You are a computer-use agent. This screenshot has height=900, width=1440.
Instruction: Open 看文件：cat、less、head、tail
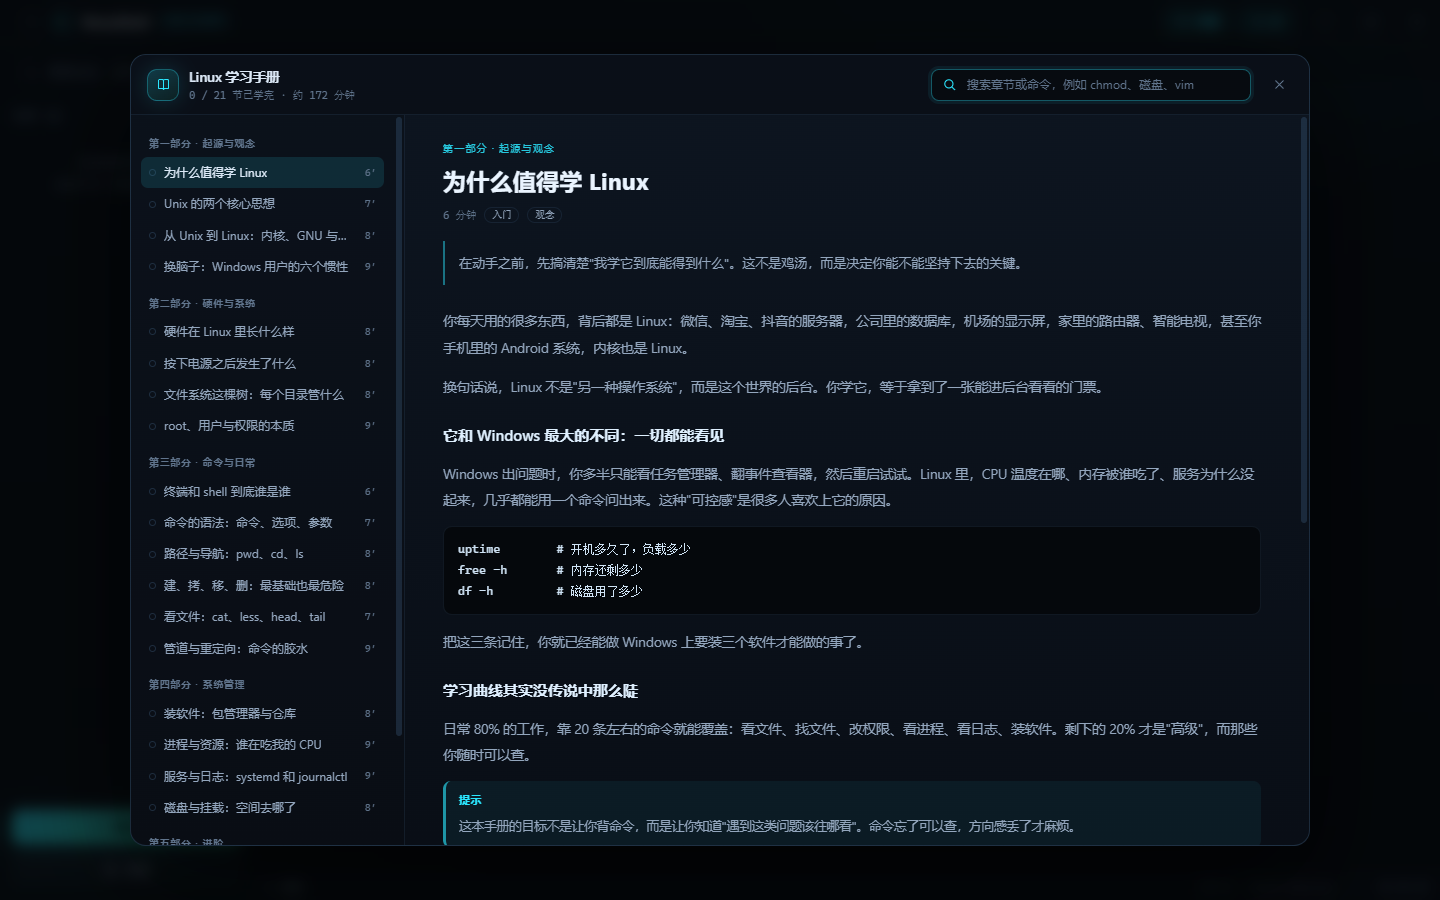click(262, 617)
